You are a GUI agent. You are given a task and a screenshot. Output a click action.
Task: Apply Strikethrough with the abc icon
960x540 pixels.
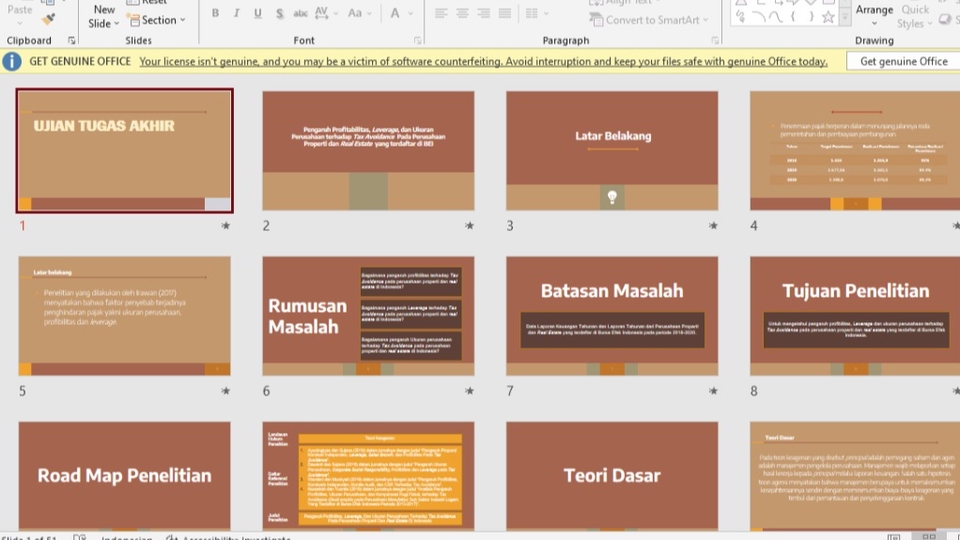[x=300, y=13]
